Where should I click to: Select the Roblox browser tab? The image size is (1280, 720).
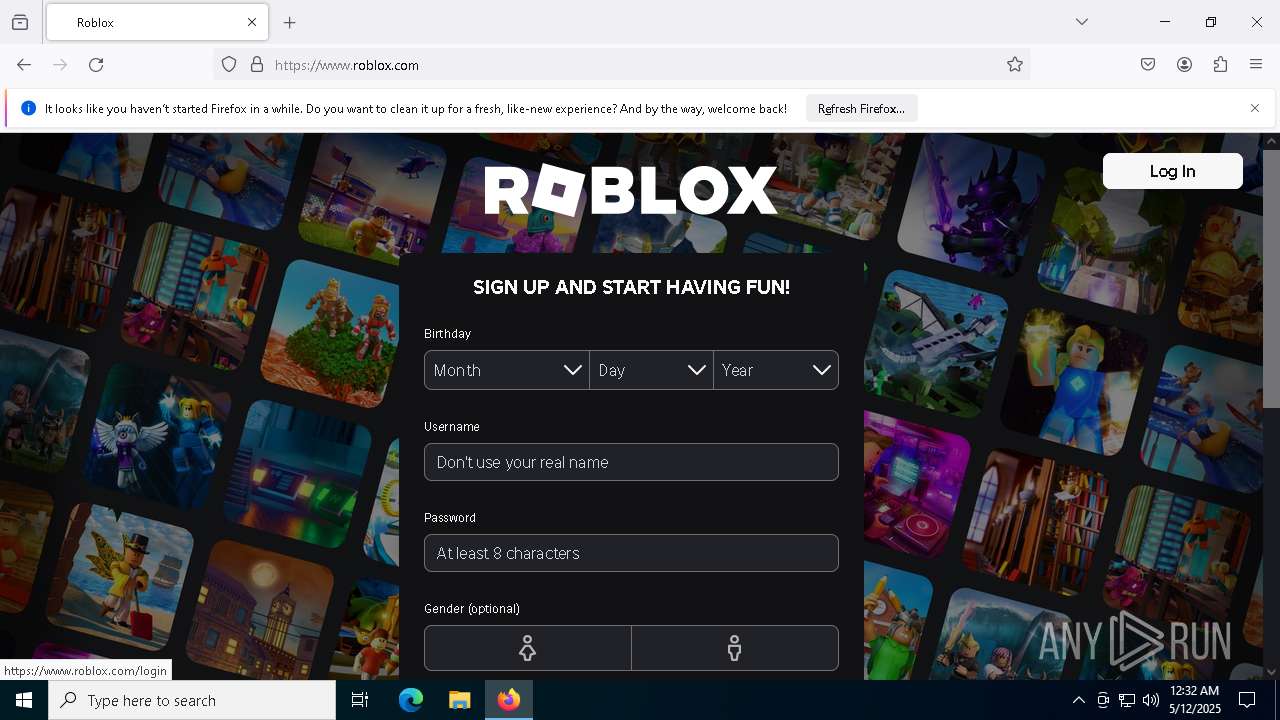coord(157,22)
